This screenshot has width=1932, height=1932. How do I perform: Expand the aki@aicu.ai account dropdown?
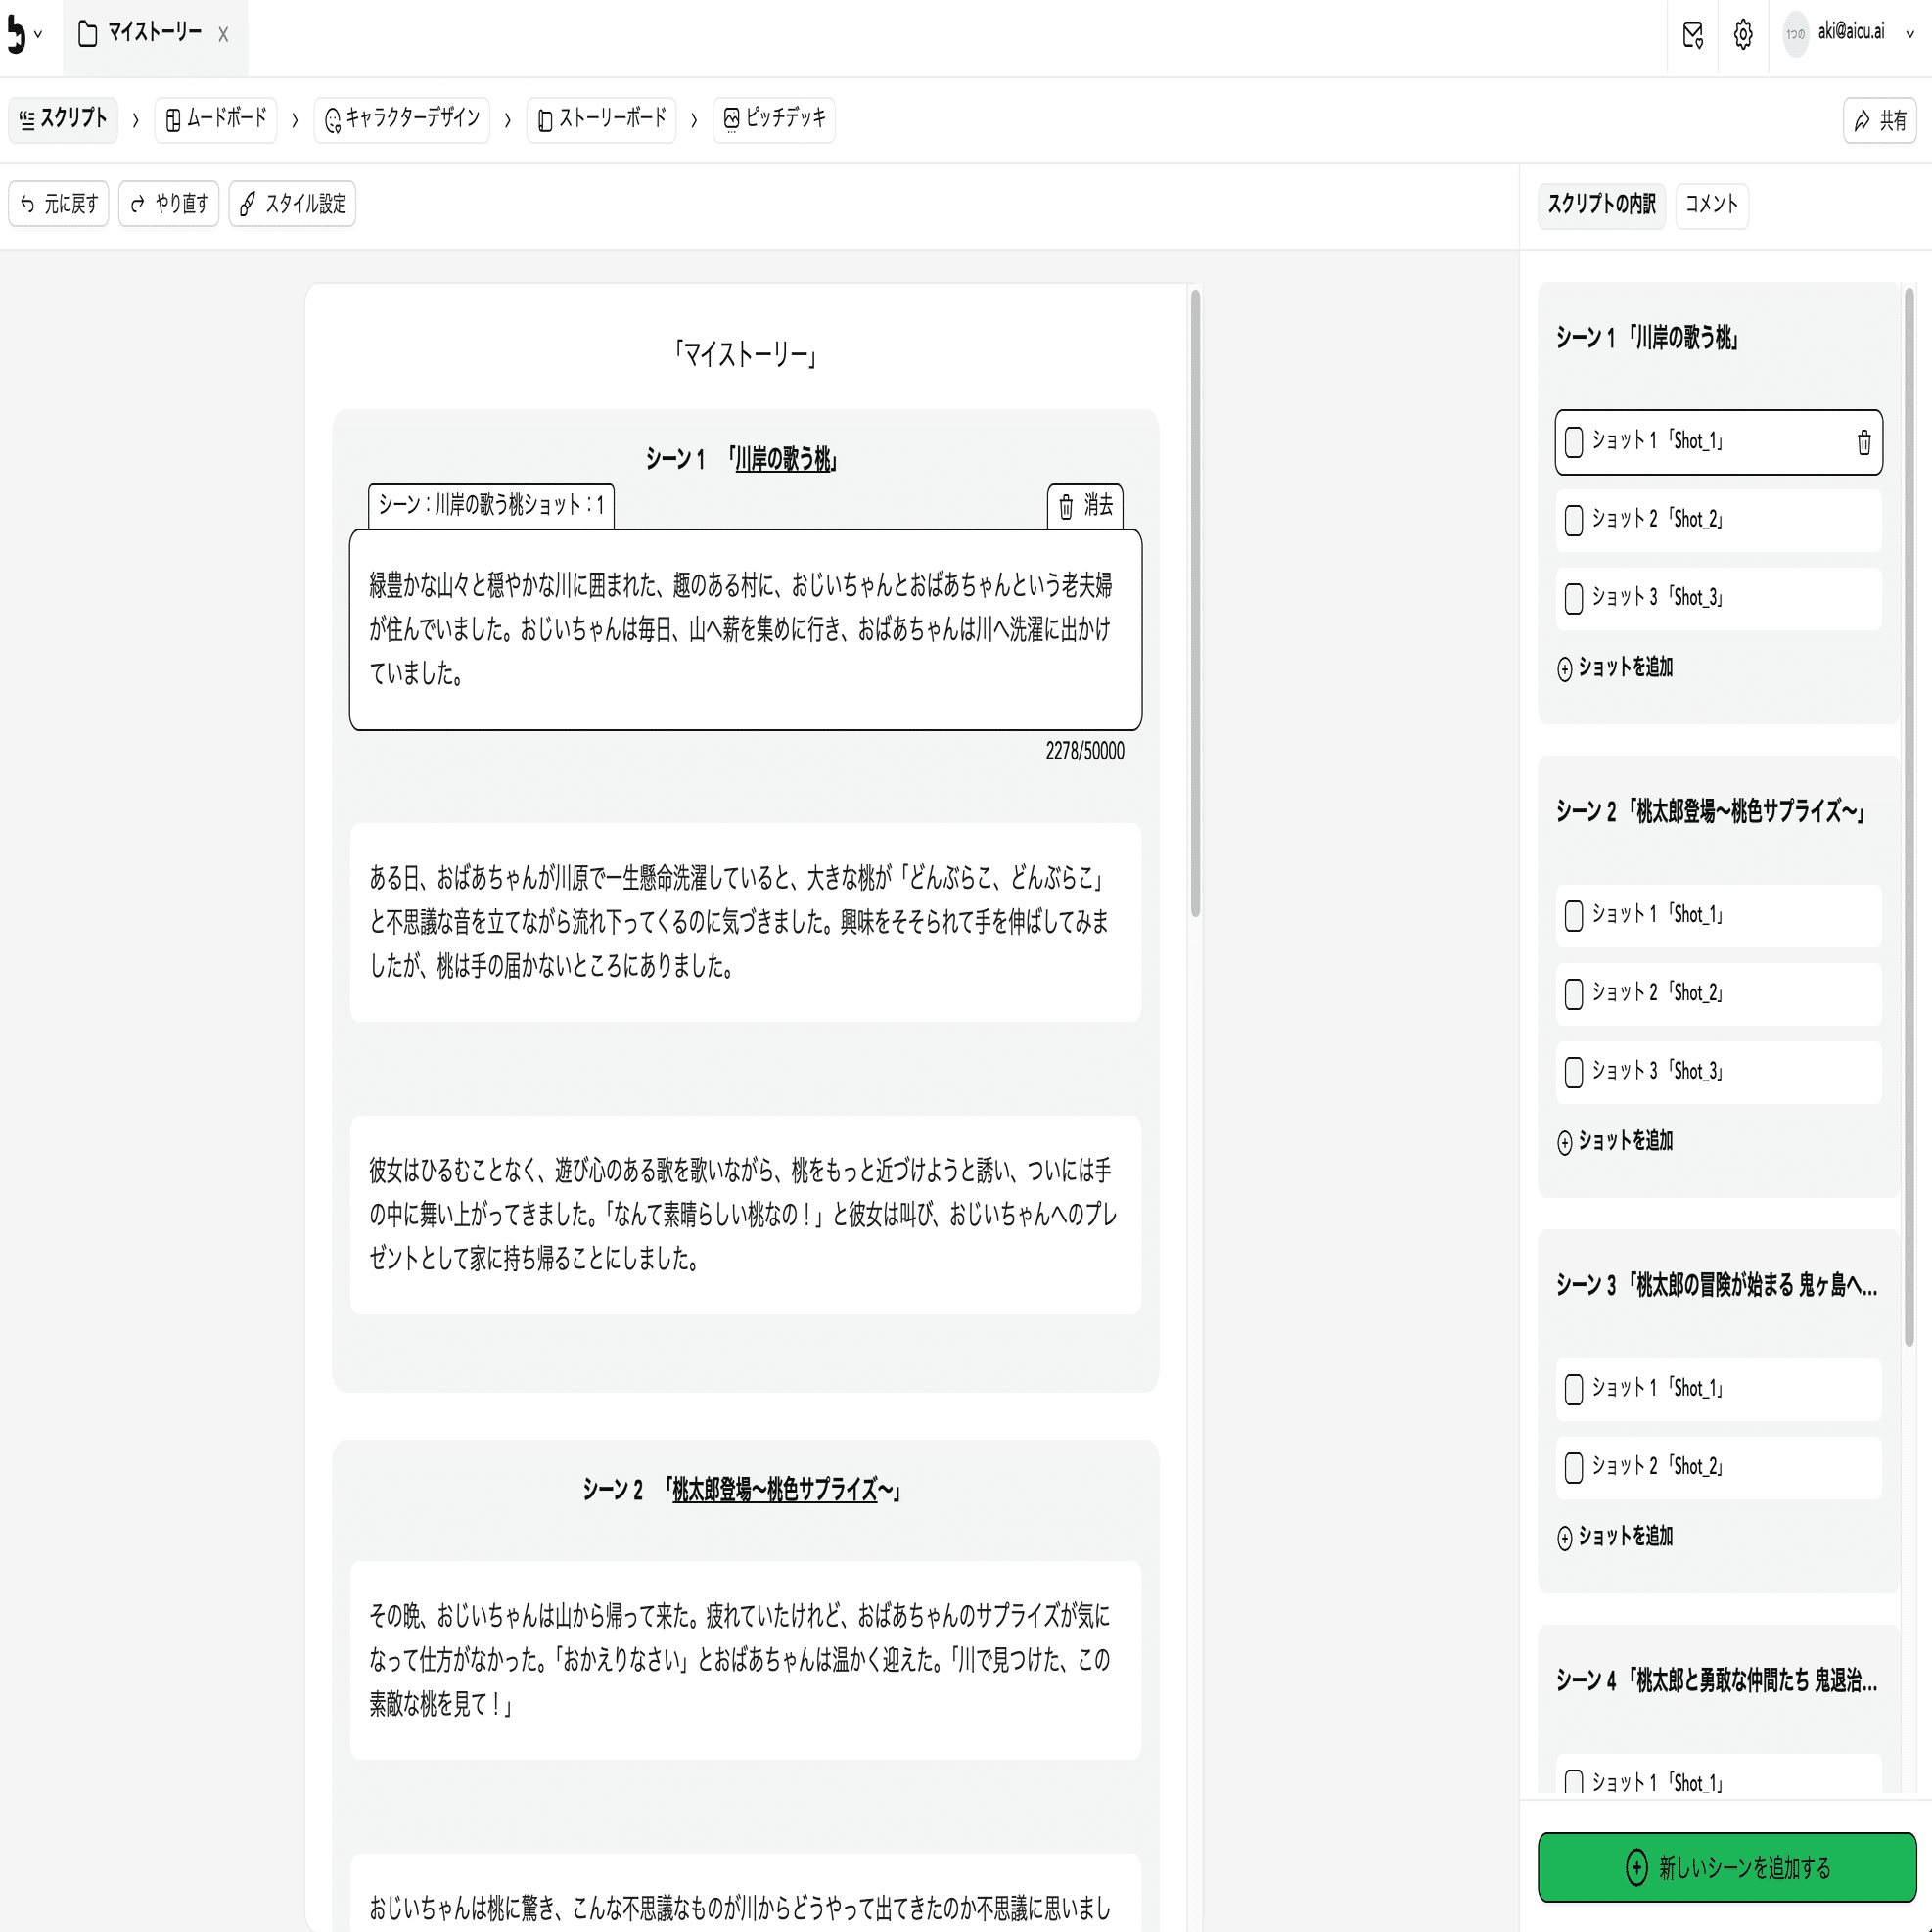pos(1909,34)
